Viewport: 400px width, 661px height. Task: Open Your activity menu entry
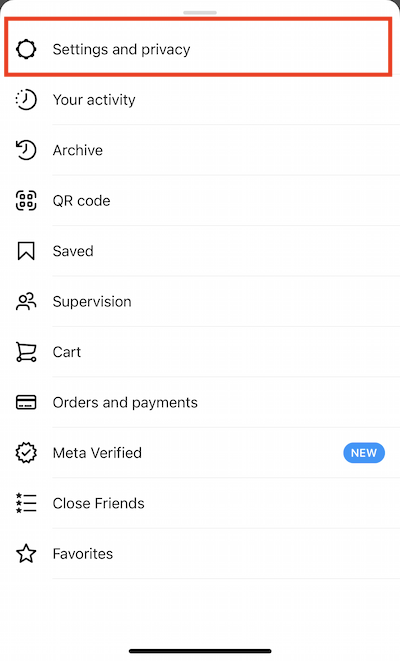tap(200, 100)
